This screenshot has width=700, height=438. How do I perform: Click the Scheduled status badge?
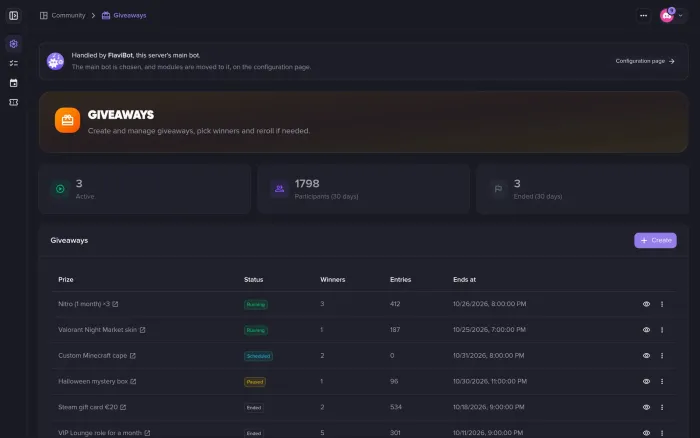coord(258,356)
